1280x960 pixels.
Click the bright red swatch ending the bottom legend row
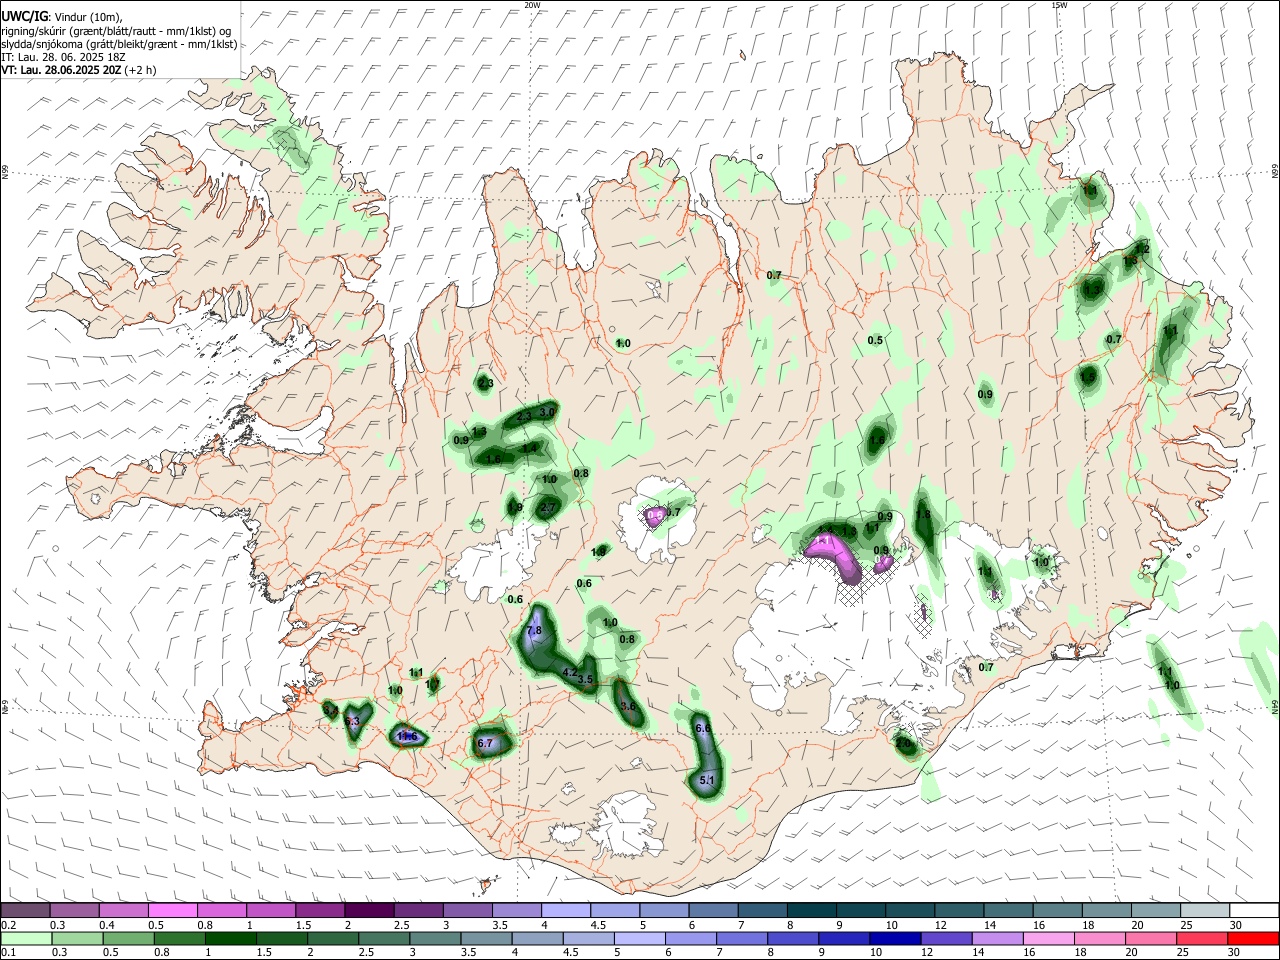(1253, 938)
